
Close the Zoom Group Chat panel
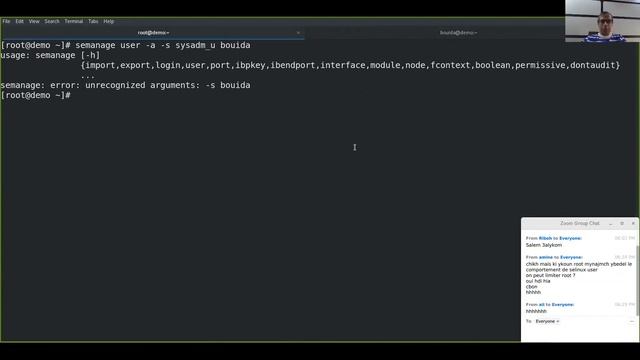tap(633, 223)
